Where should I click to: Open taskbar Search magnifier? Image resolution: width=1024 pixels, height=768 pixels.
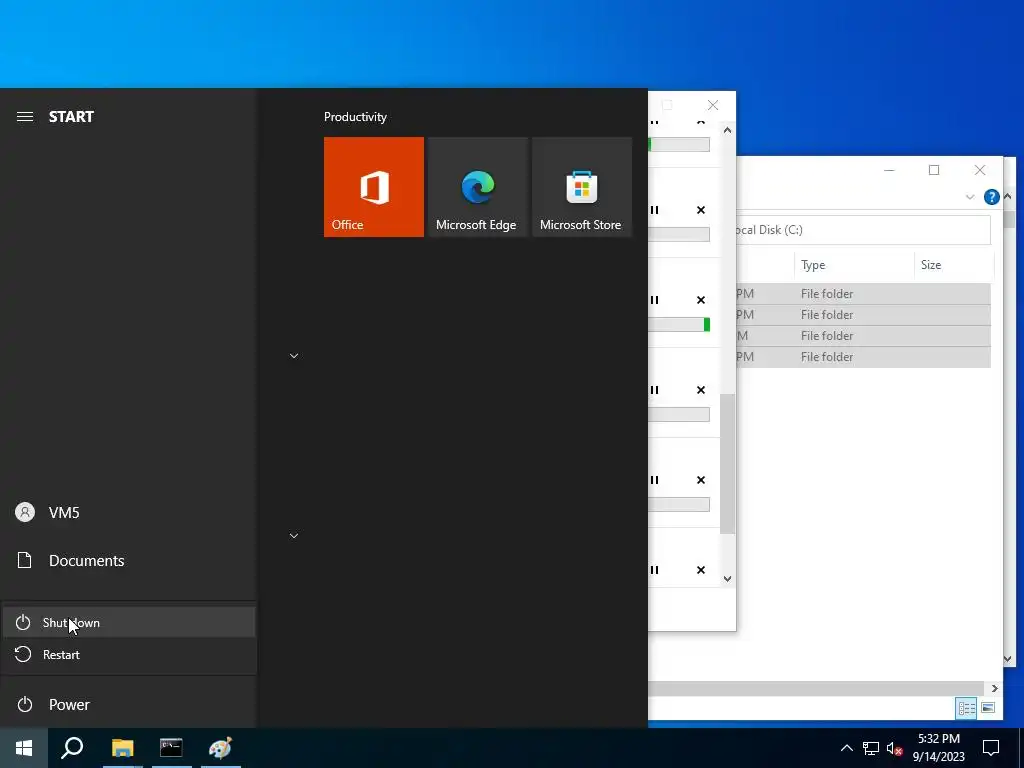(x=72, y=748)
